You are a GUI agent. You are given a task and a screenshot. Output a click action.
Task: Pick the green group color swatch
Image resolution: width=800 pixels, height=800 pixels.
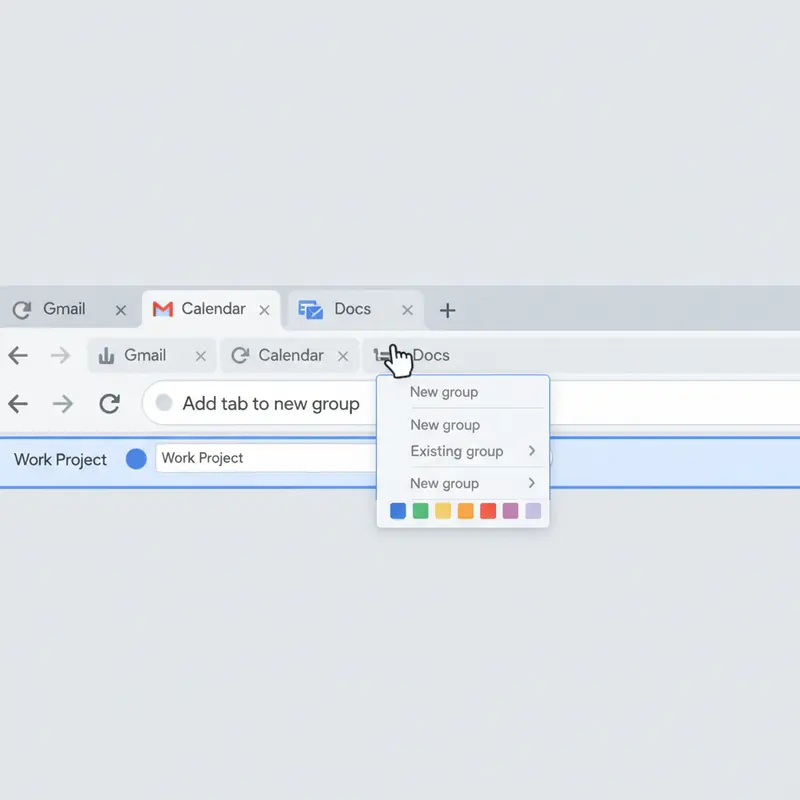tap(420, 511)
